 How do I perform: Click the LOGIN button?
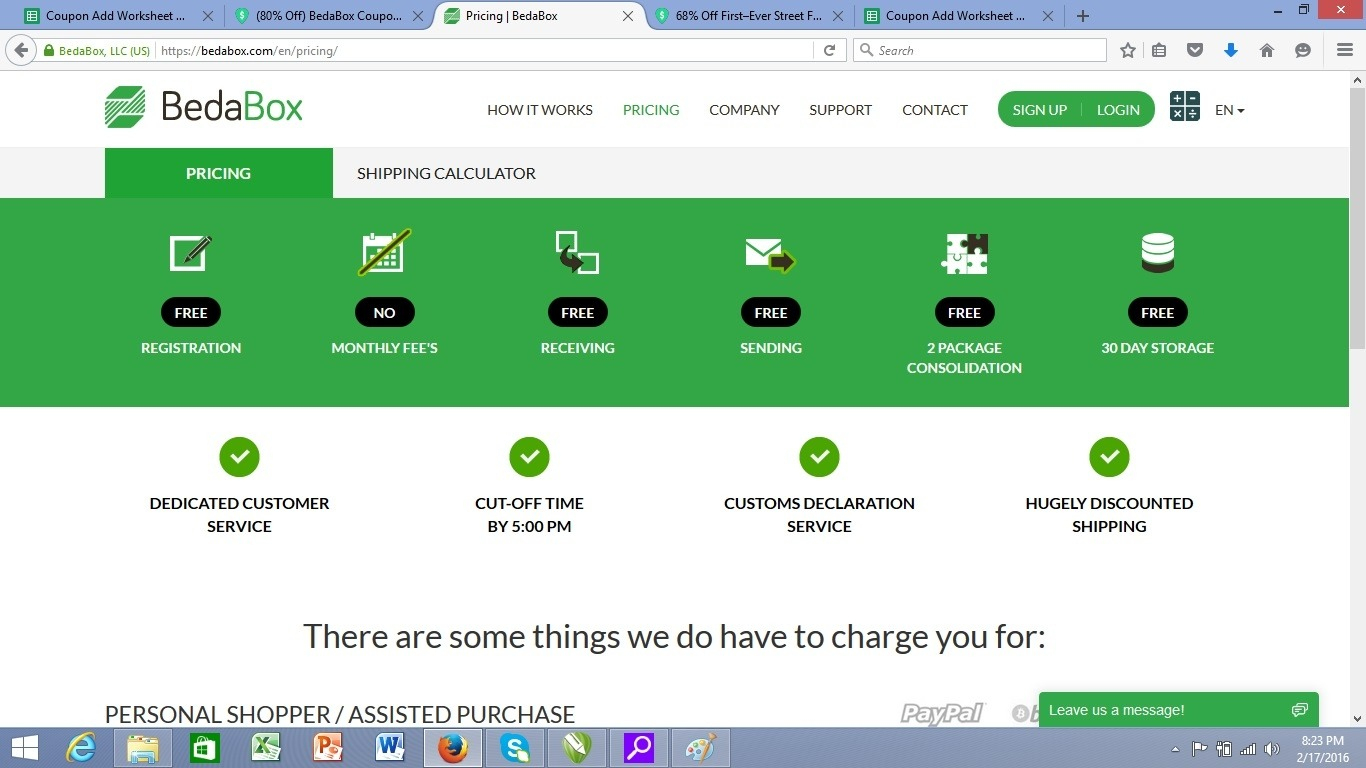(1118, 110)
